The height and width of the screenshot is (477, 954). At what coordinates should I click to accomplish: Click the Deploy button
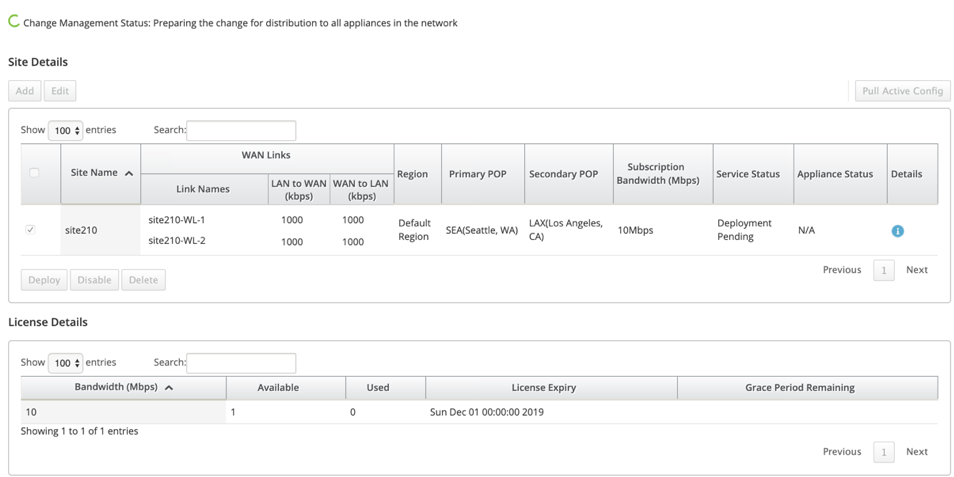[x=44, y=280]
